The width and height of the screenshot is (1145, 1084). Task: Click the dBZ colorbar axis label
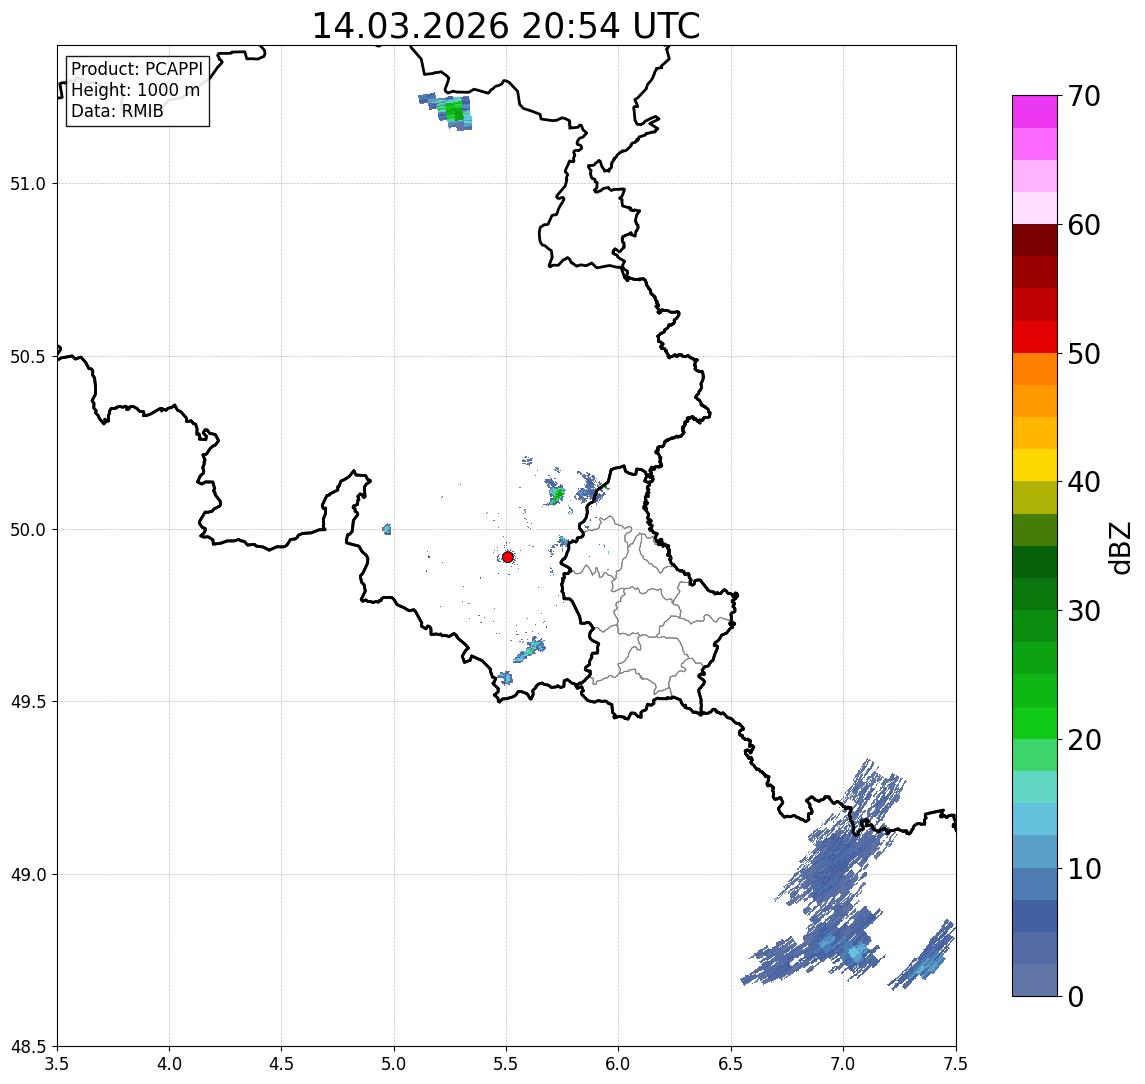point(1119,548)
